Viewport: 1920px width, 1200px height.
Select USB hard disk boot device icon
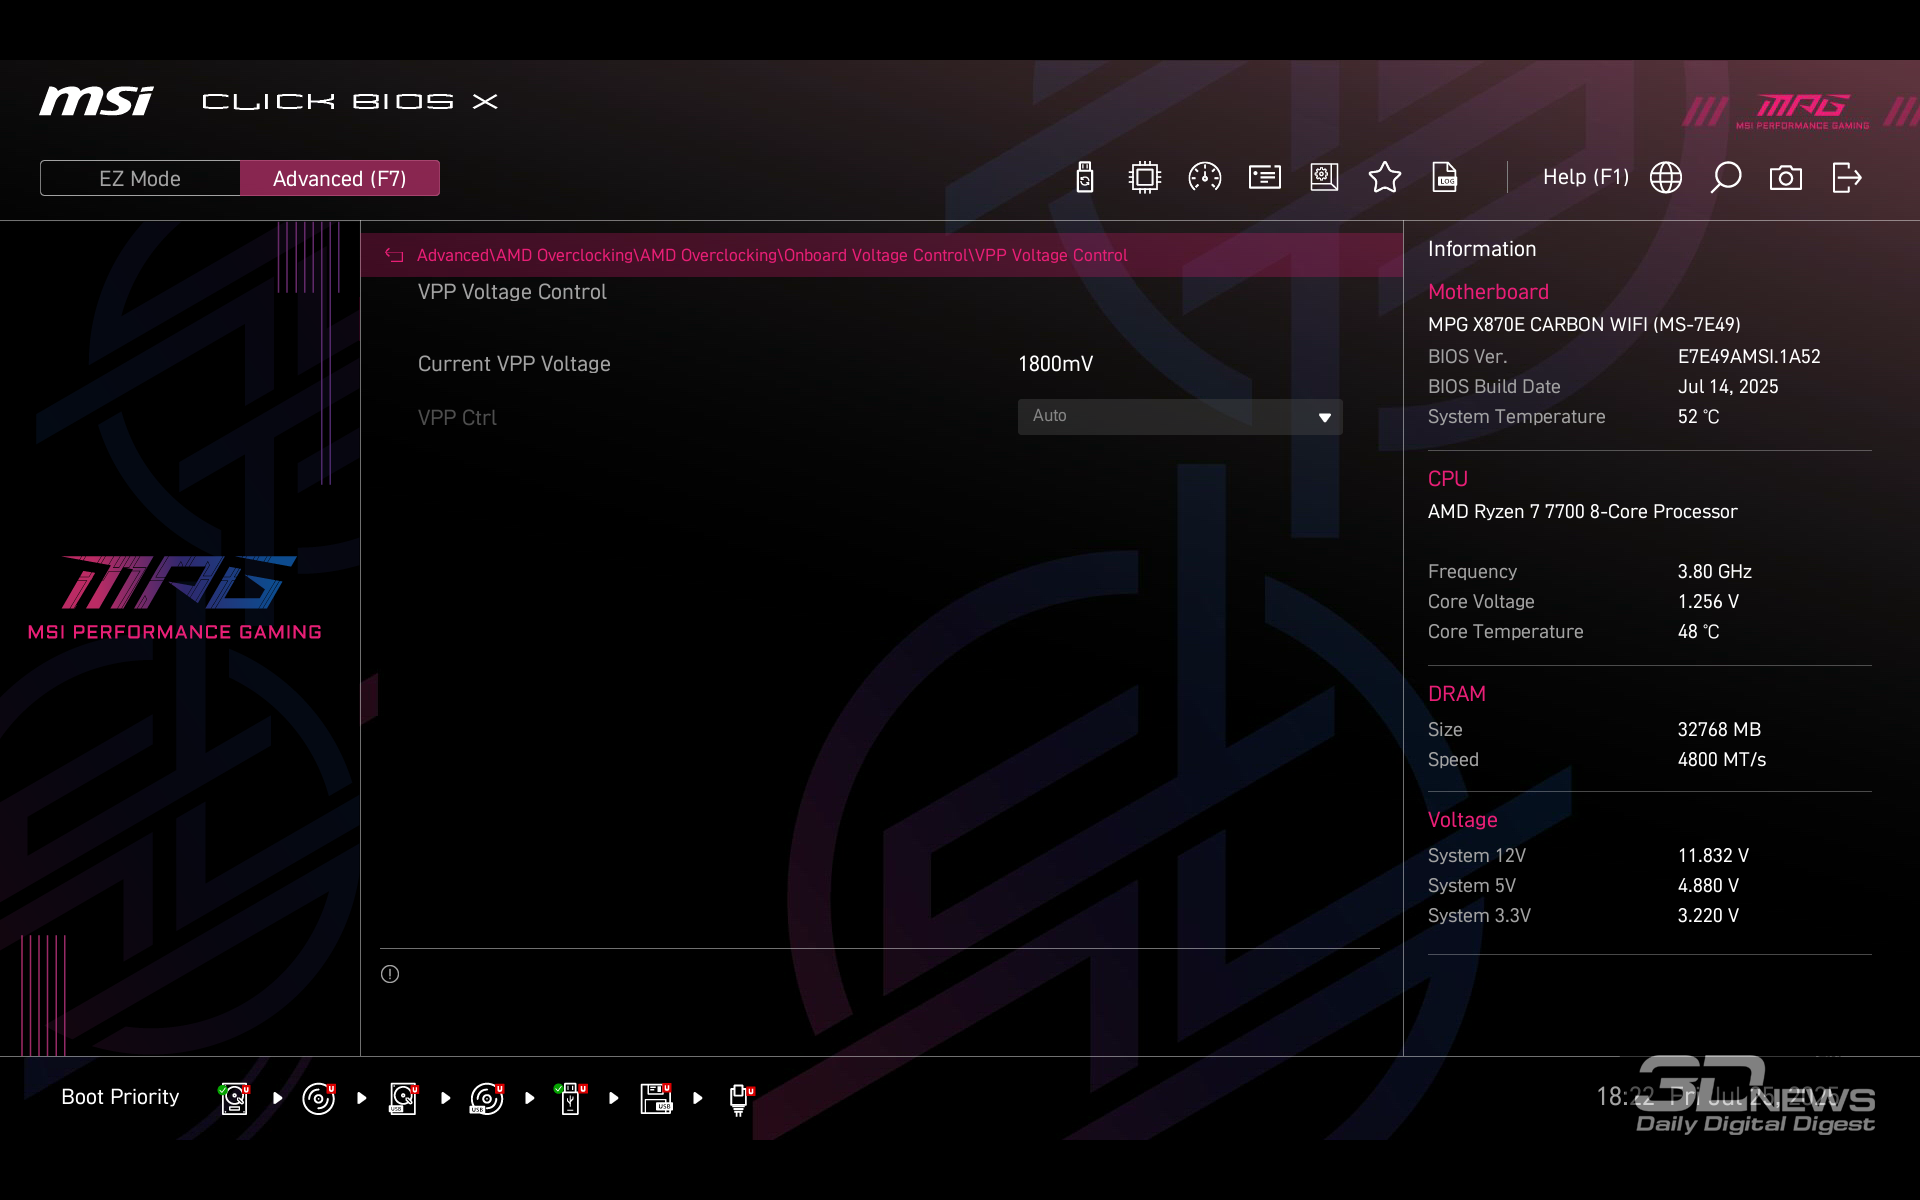tap(403, 1098)
